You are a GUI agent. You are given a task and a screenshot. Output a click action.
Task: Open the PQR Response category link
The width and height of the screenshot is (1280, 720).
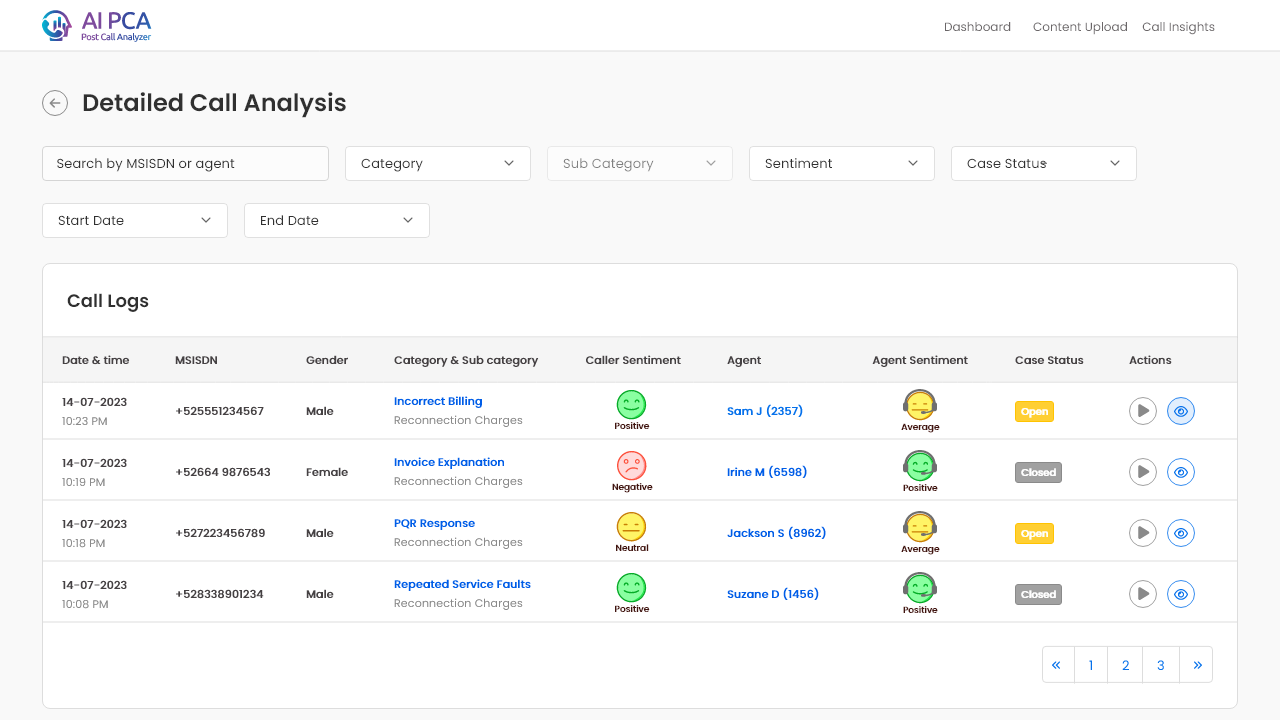[434, 523]
